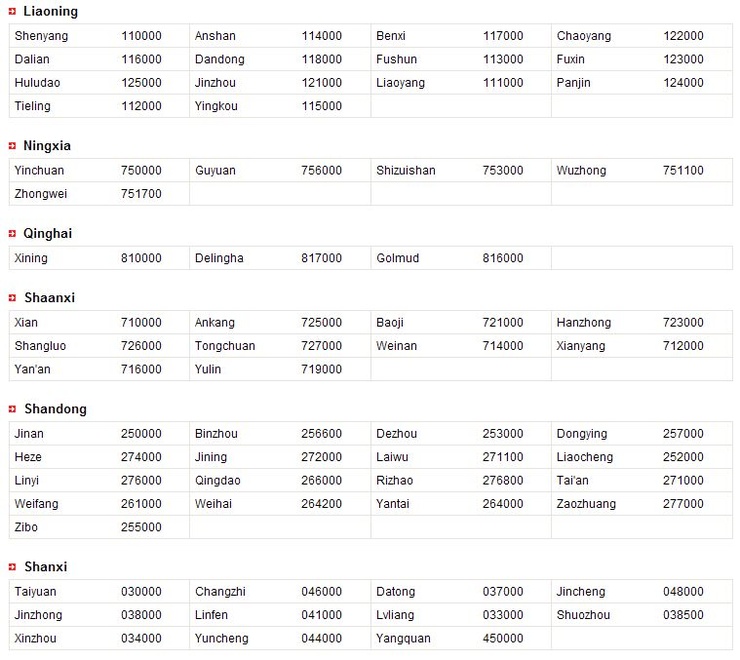Click the red arrow icon beside Shanxi

click(12, 567)
